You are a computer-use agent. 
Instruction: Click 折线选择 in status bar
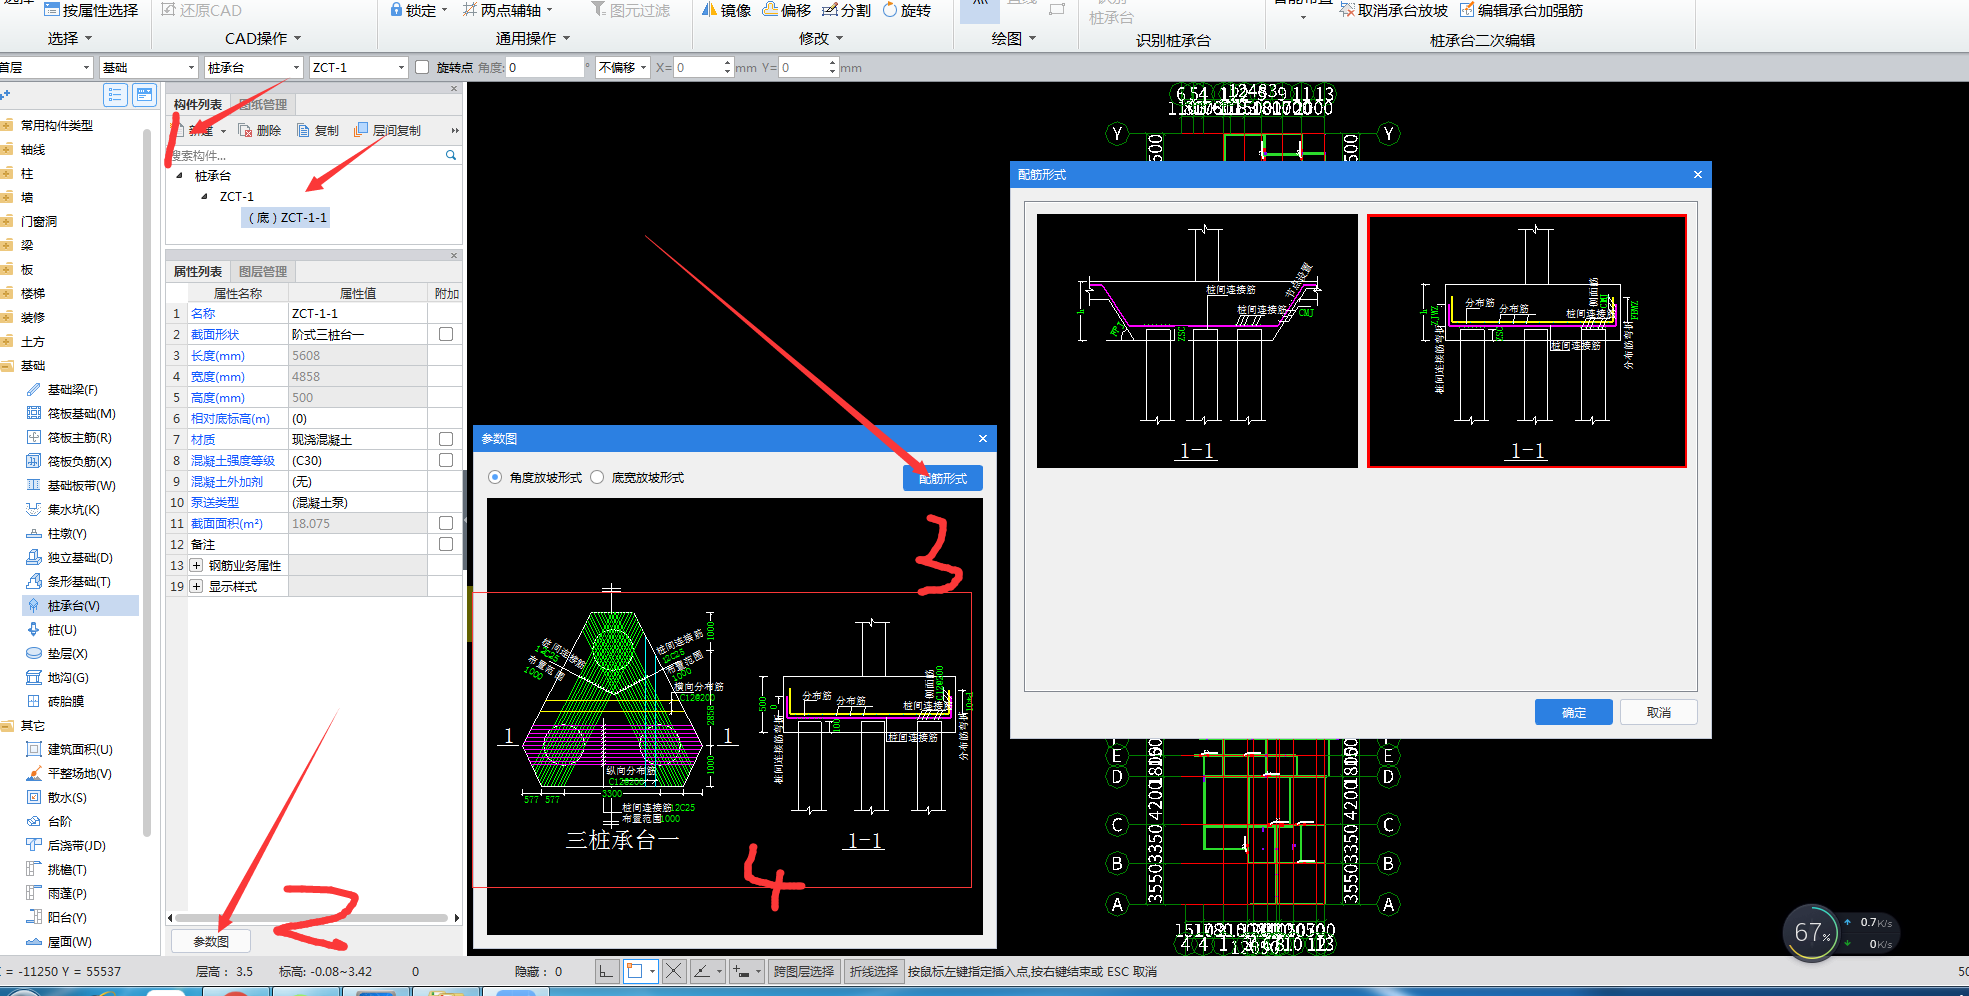[x=874, y=971]
